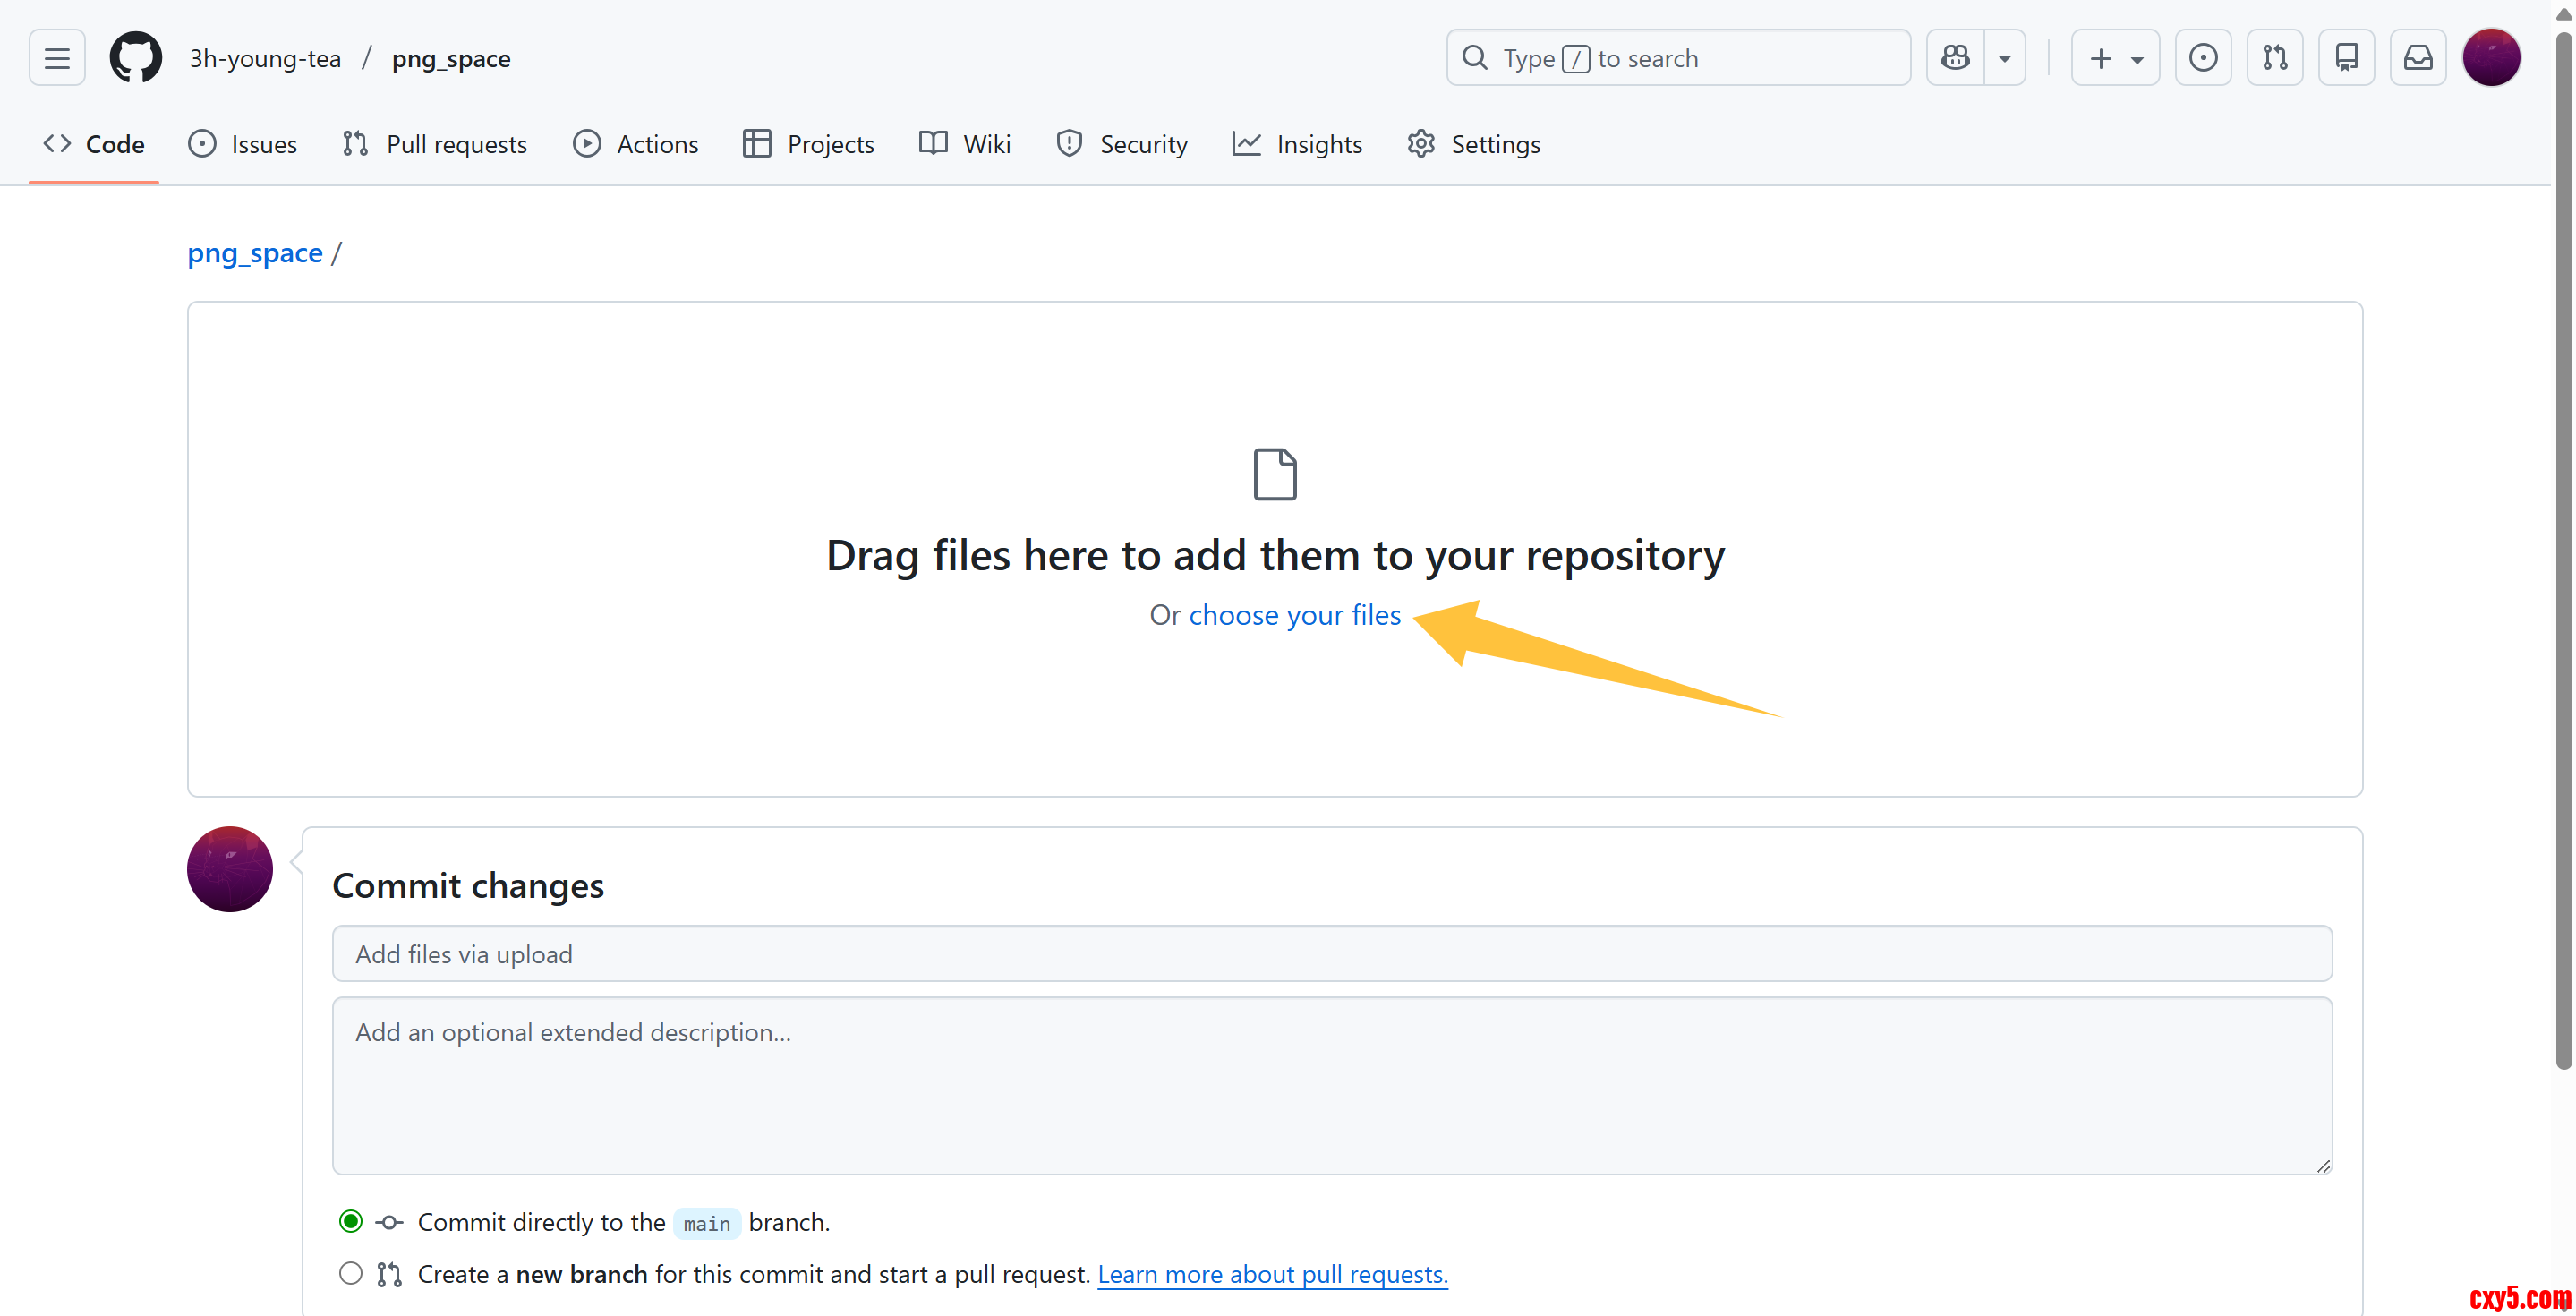Viewport: 2576px width, 1316px height.
Task: Click the Type / to search box
Action: (x=1677, y=58)
